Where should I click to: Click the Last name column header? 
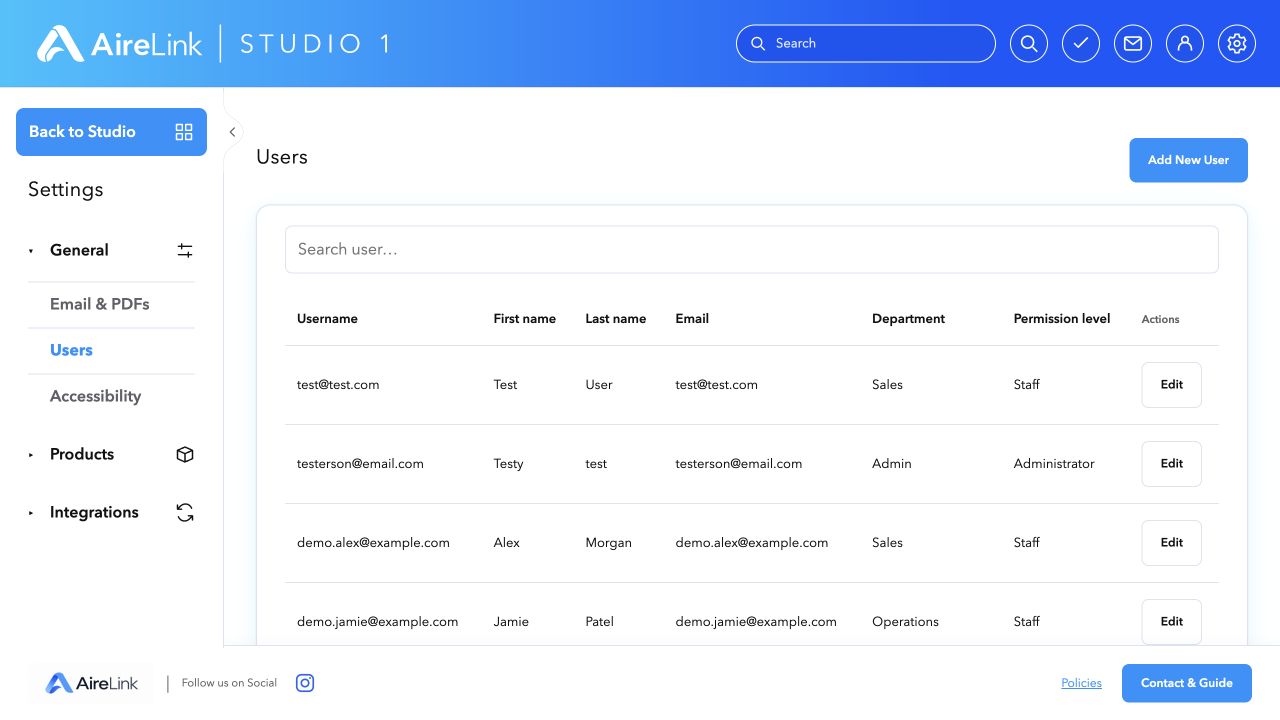[x=616, y=319]
